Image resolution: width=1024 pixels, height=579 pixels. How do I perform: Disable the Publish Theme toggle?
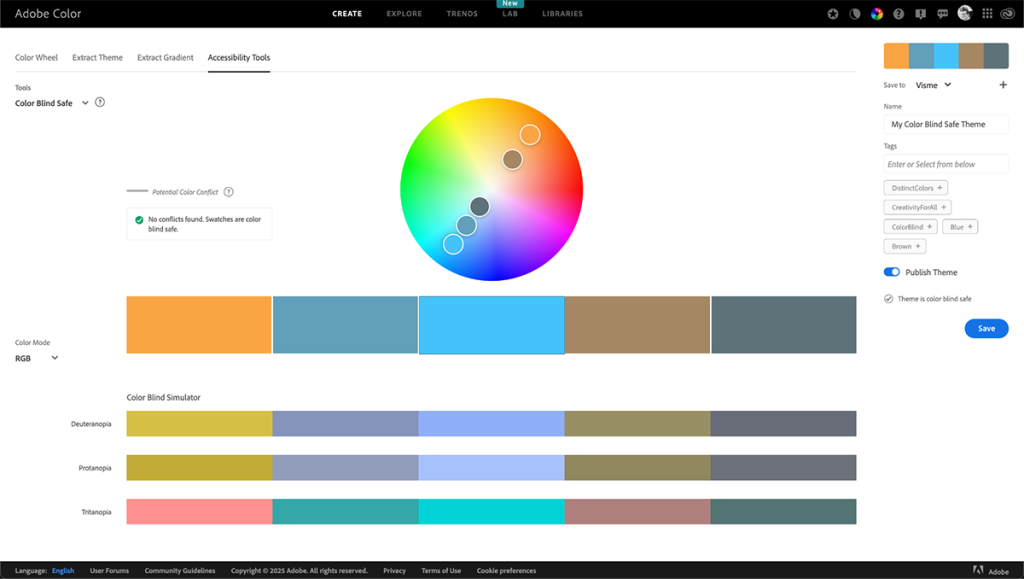point(891,271)
